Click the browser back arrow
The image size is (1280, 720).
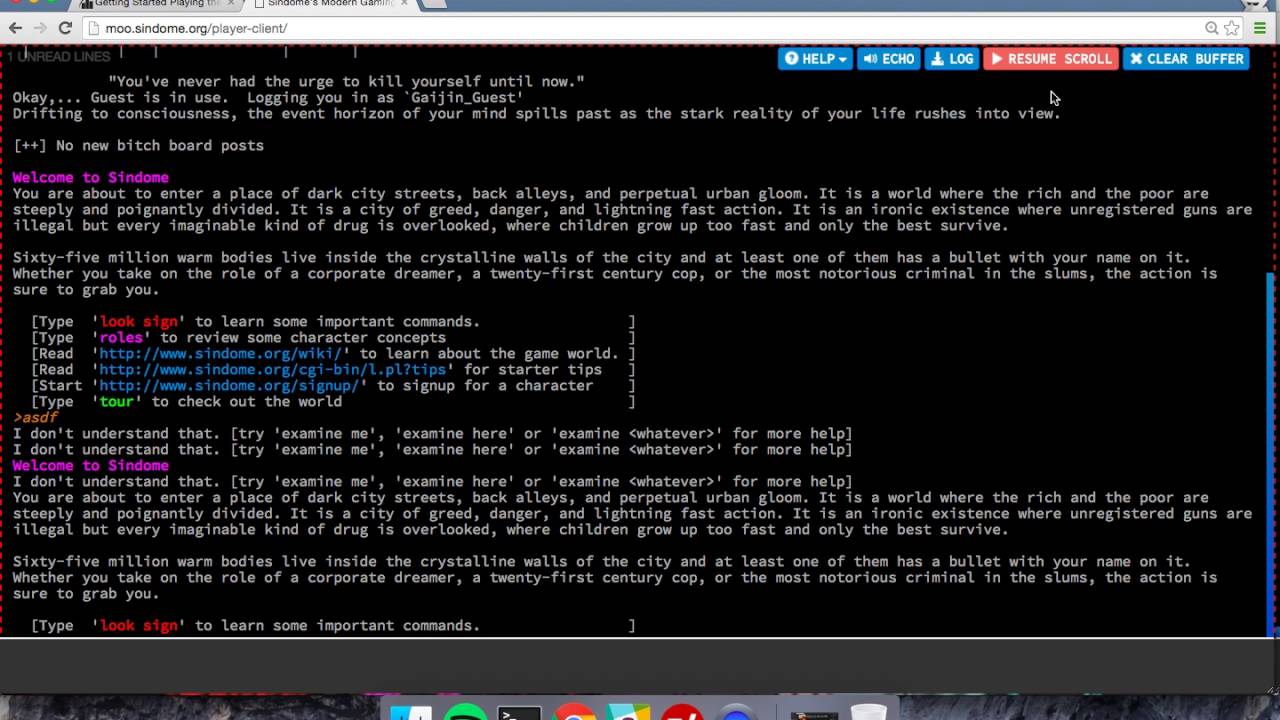tap(15, 28)
